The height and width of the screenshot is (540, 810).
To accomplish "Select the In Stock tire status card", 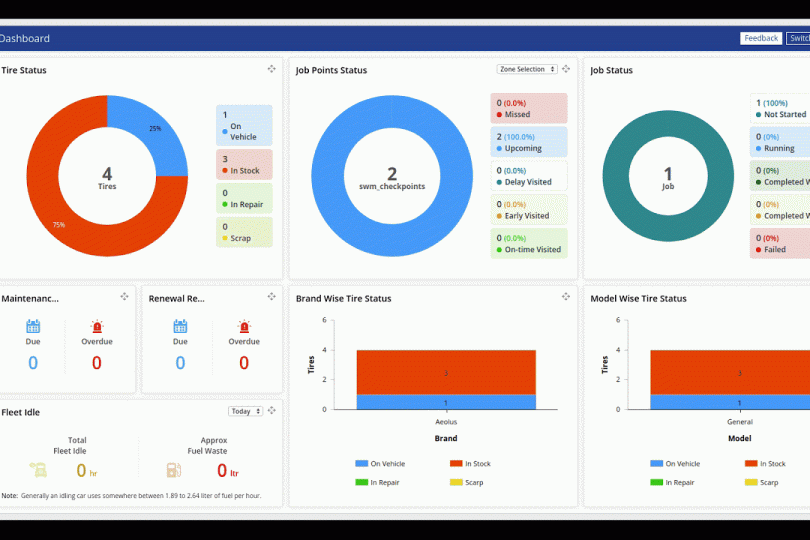I will 243,165.
